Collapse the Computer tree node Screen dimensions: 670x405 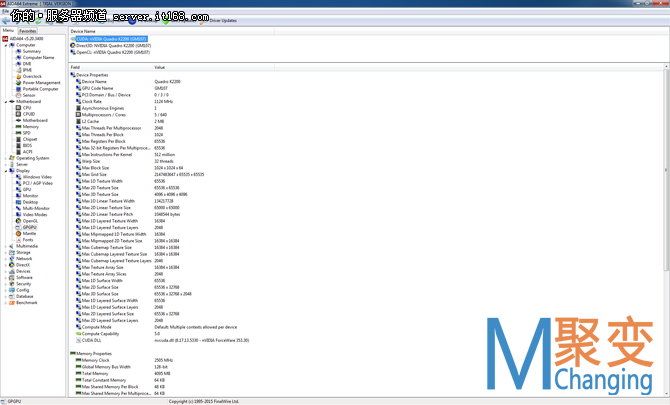click(6, 45)
